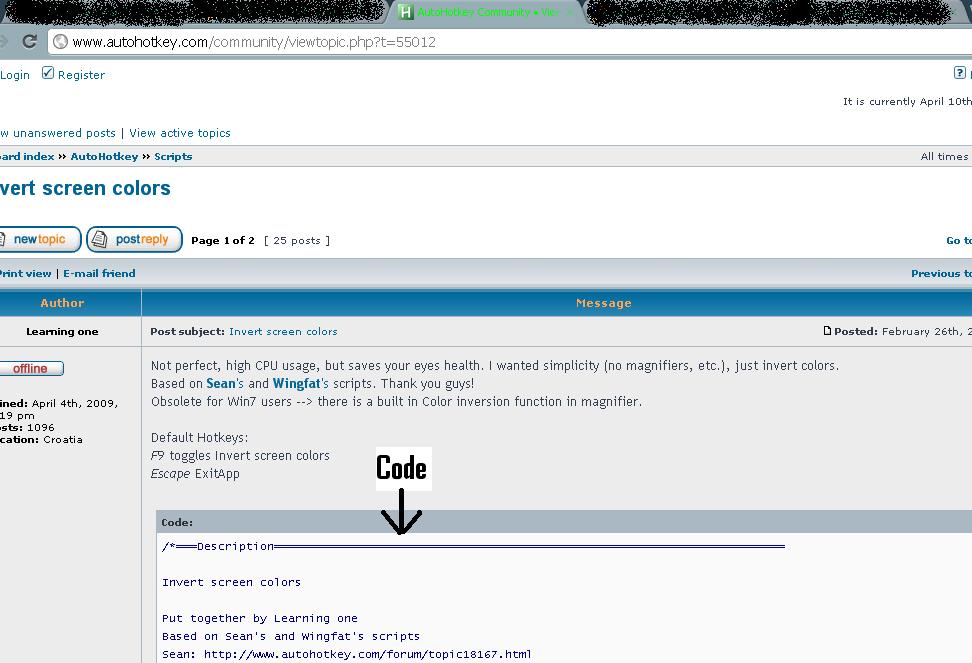Click the small post icon beside Posted
The height and width of the screenshot is (663, 972).
click(x=827, y=331)
